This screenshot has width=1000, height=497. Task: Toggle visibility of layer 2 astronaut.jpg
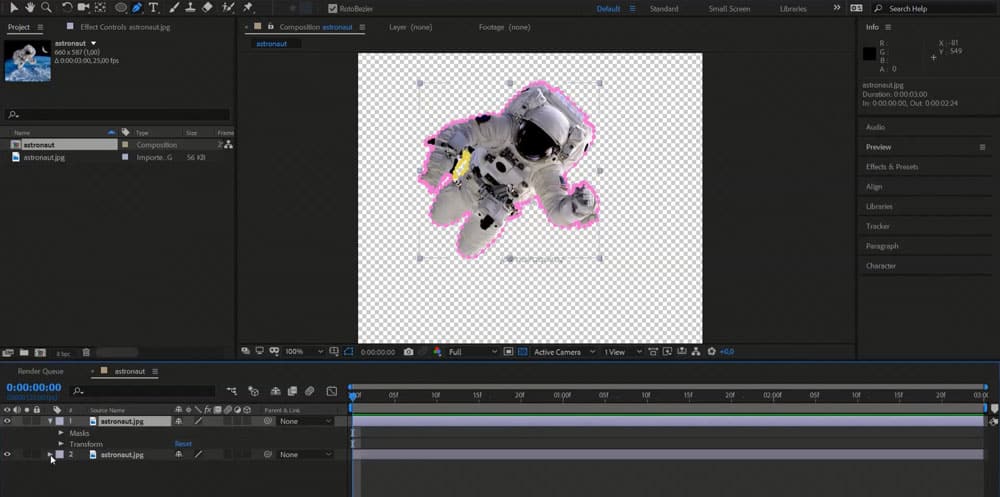pos(8,454)
